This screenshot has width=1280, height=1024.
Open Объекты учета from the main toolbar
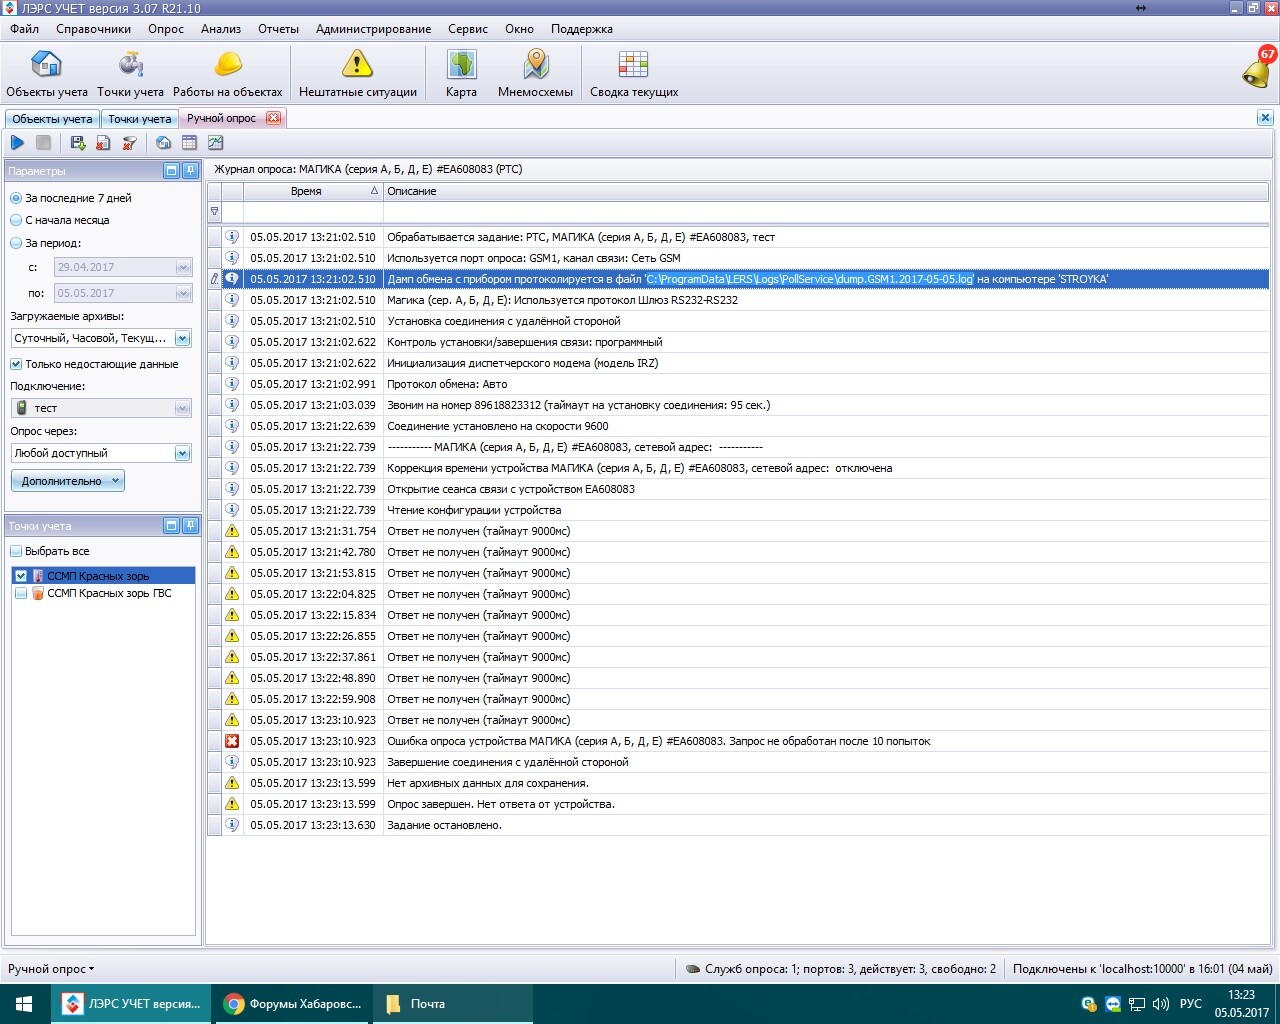[47, 74]
